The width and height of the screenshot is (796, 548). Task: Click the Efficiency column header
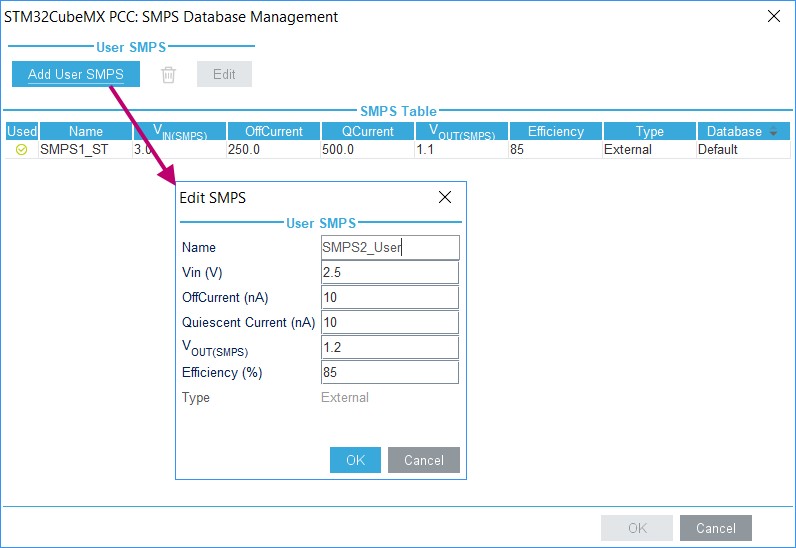coord(556,132)
